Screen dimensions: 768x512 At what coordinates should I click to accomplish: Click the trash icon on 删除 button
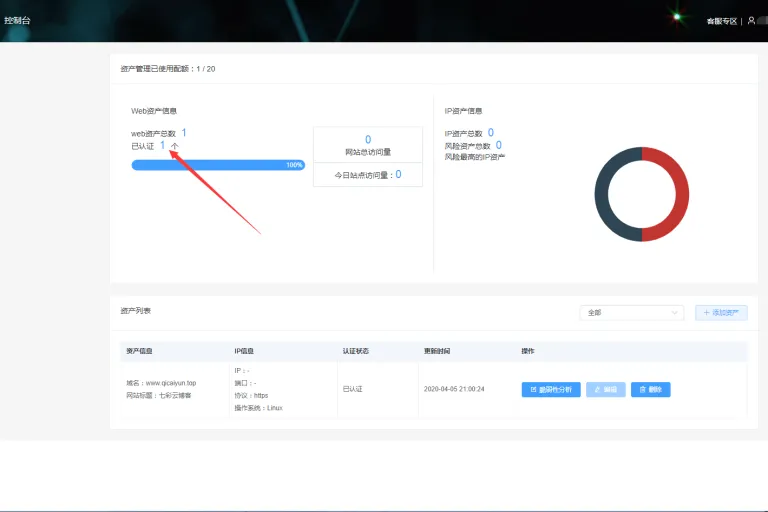(x=643, y=390)
